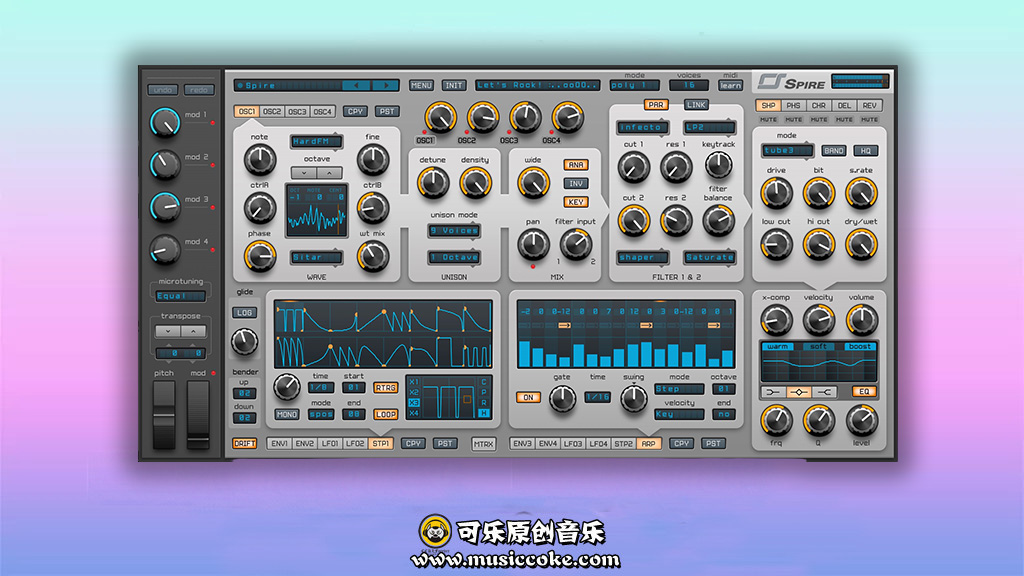This screenshot has width=1024, height=576.
Task: Toggle the boost output mode
Action: click(859, 346)
